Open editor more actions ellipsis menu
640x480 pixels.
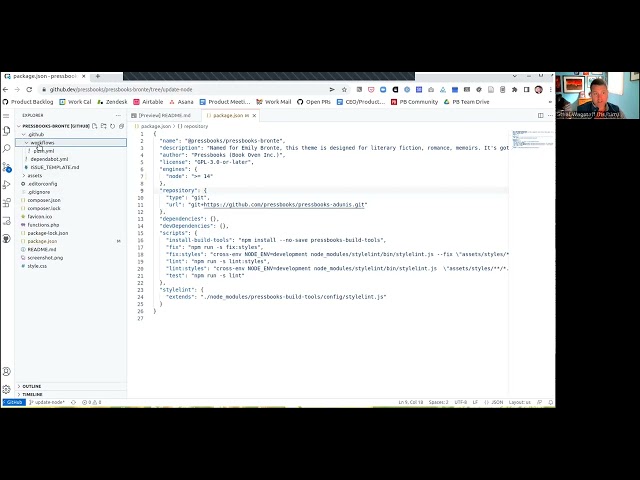550,116
